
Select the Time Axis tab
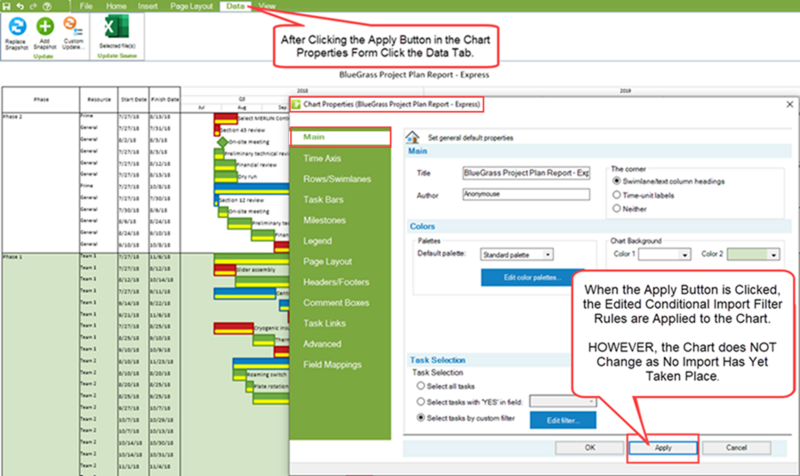coord(322,158)
